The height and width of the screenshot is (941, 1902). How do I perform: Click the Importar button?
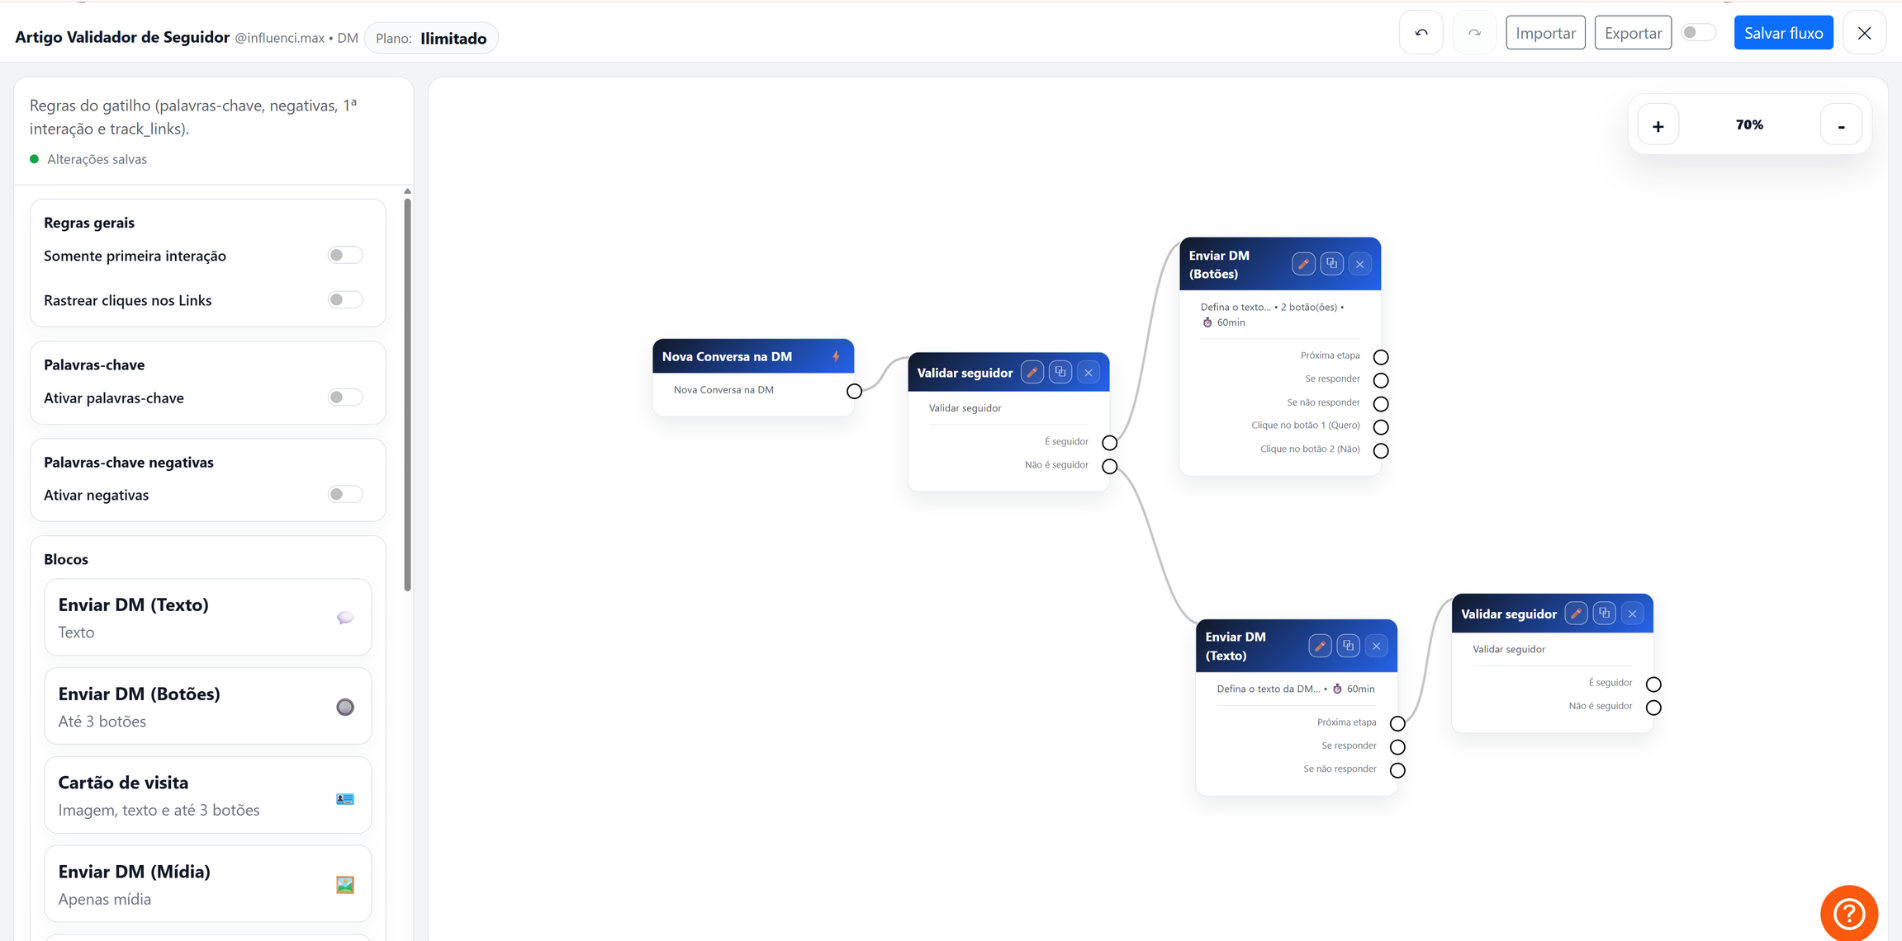[1545, 33]
